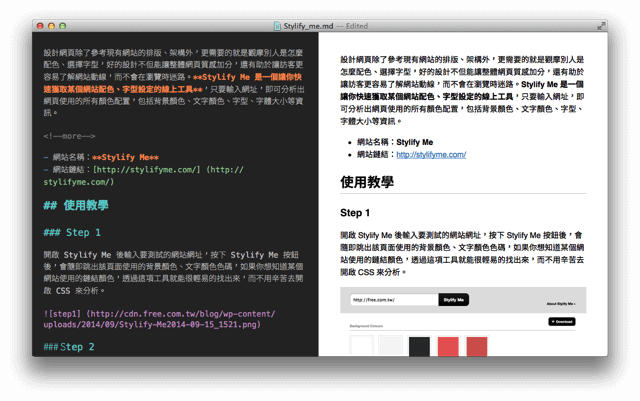Click the bold 'Stylify Me 是一個' text in preview
This screenshot has width=640, height=401.
coord(553,85)
